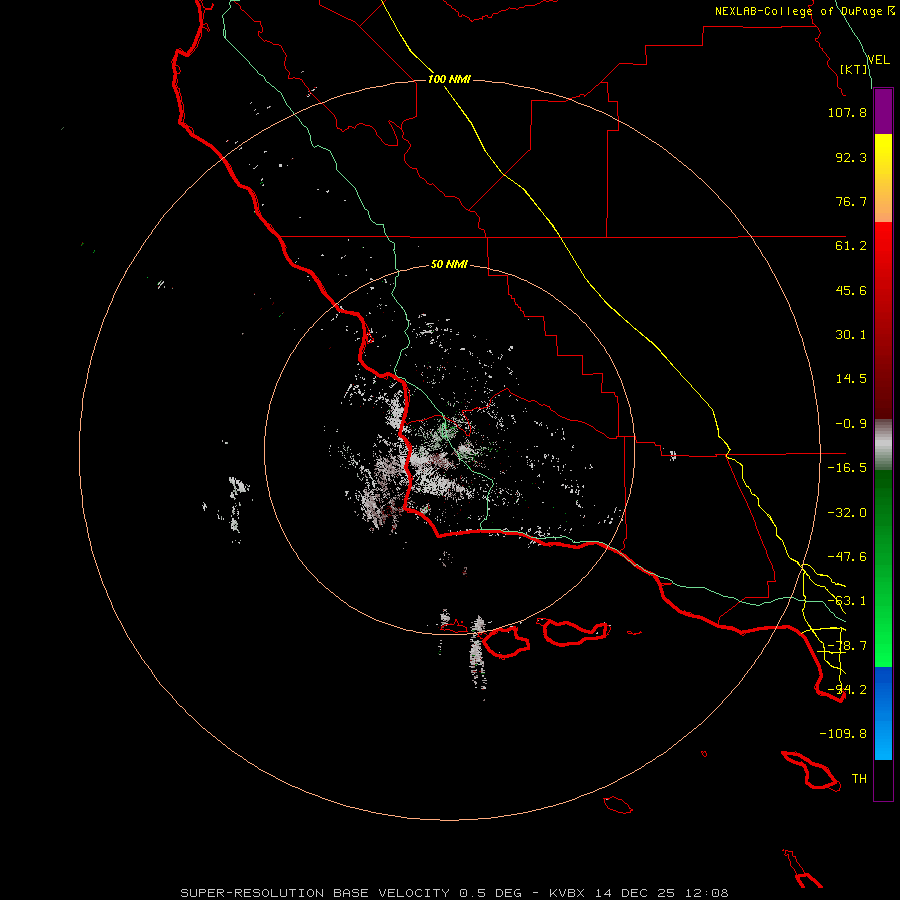900x900 pixels.
Task: Click the "[KT]" units label
Action: pyautogui.click(x=854, y=69)
